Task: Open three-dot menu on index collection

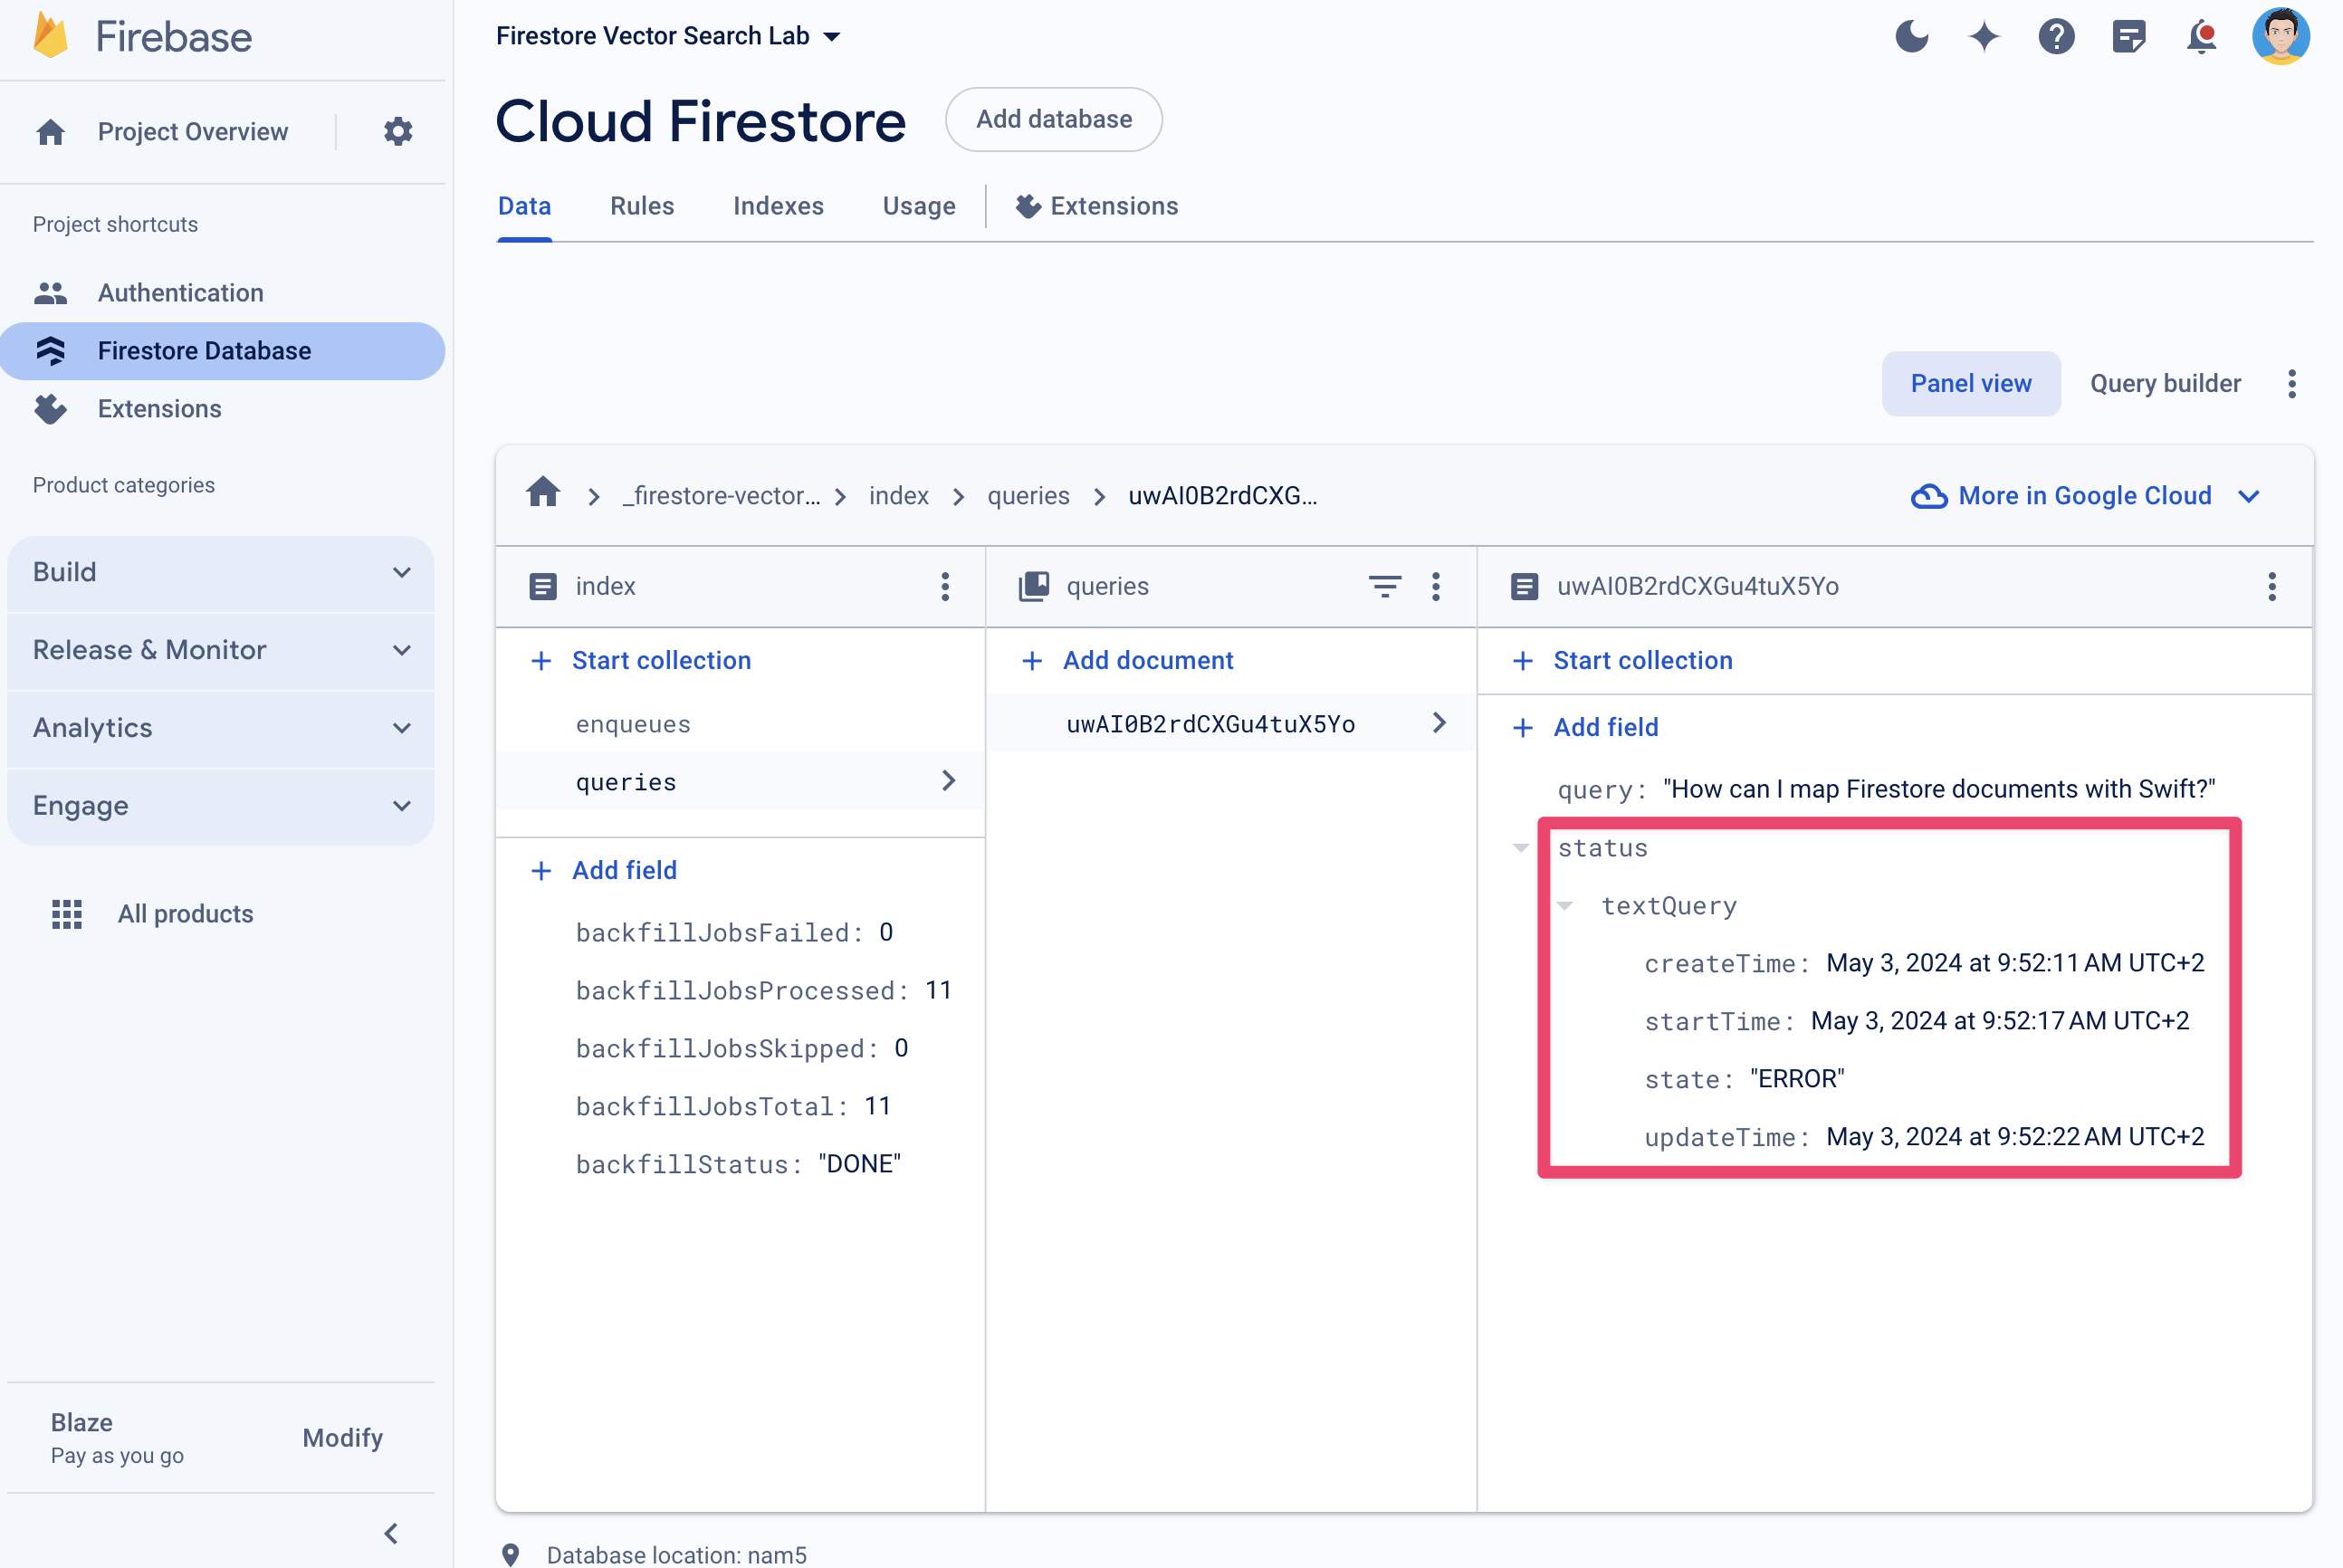Action: pyautogui.click(x=945, y=585)
